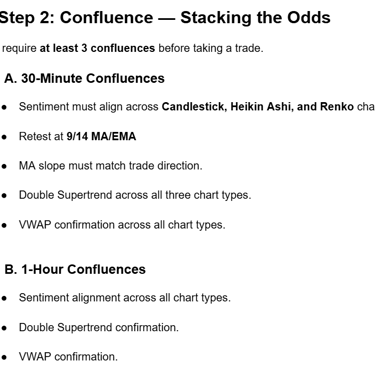Click 'Stacking the Odds' in heading
375x366 pixels.
(x=255, y=17)
